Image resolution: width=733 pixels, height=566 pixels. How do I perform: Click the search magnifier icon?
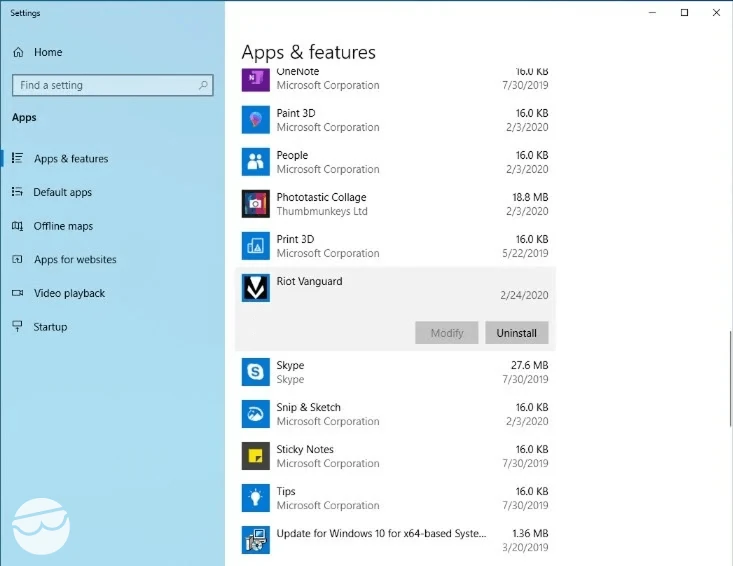tap(203, 85)
